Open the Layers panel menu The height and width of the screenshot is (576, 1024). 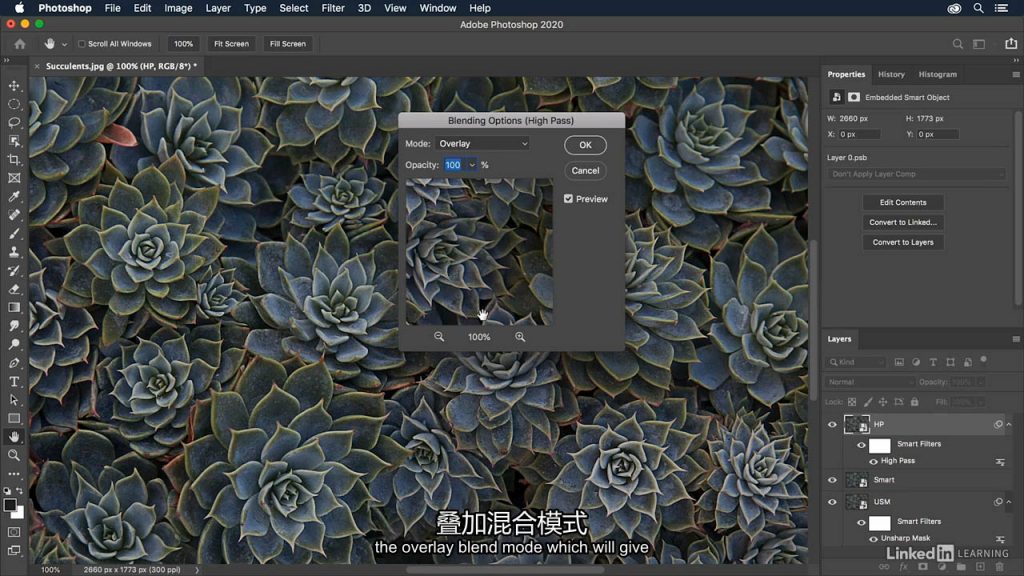coord(1016,339)
